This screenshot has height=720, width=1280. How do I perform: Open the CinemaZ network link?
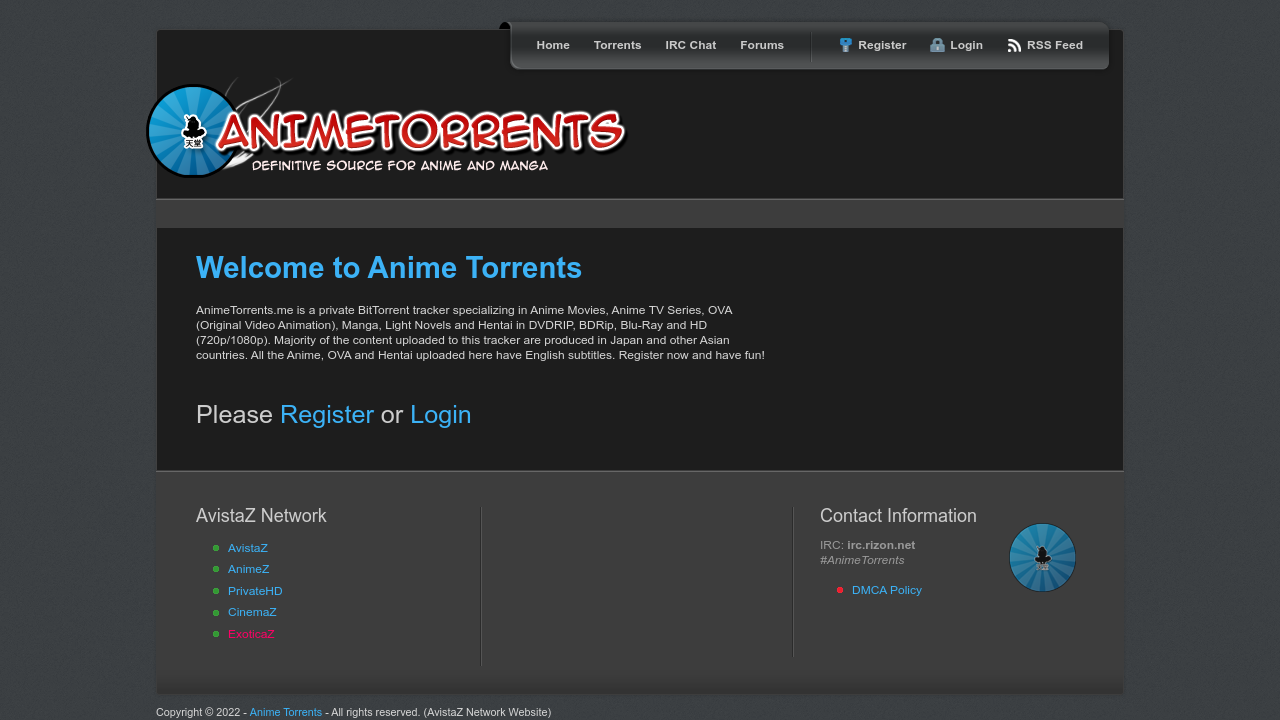tap(252, 612)
